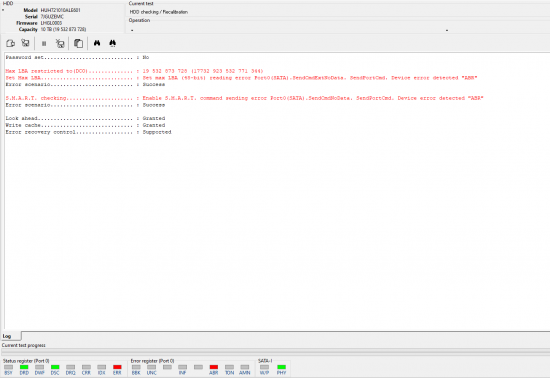Select the 'Password set' log line
Viewport: 550px width, 378px height.
[77, 57]
